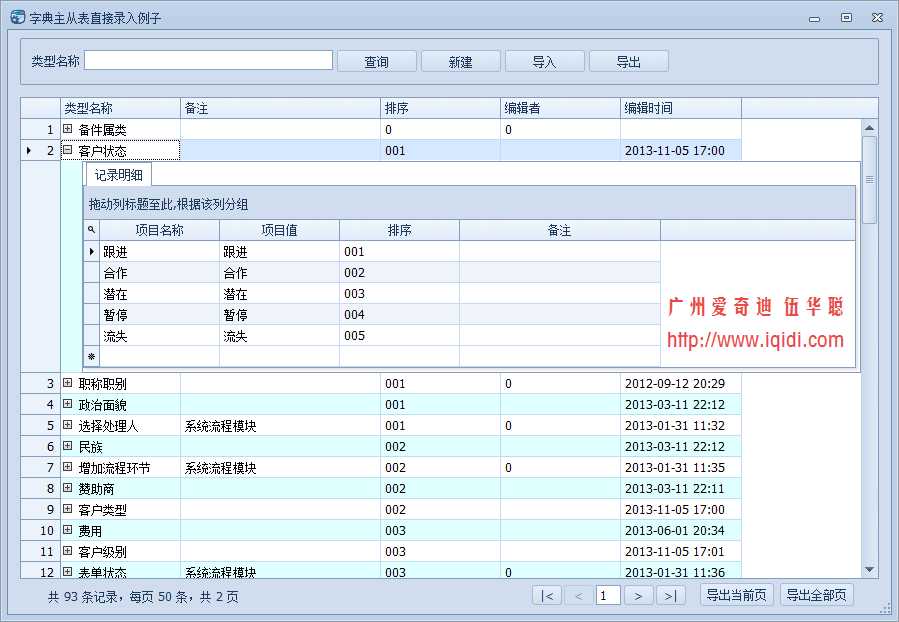The height and width of the screenshot is (622, 899).
Task: Expand the 客户级别 row
Action: [x=68, y=551]
